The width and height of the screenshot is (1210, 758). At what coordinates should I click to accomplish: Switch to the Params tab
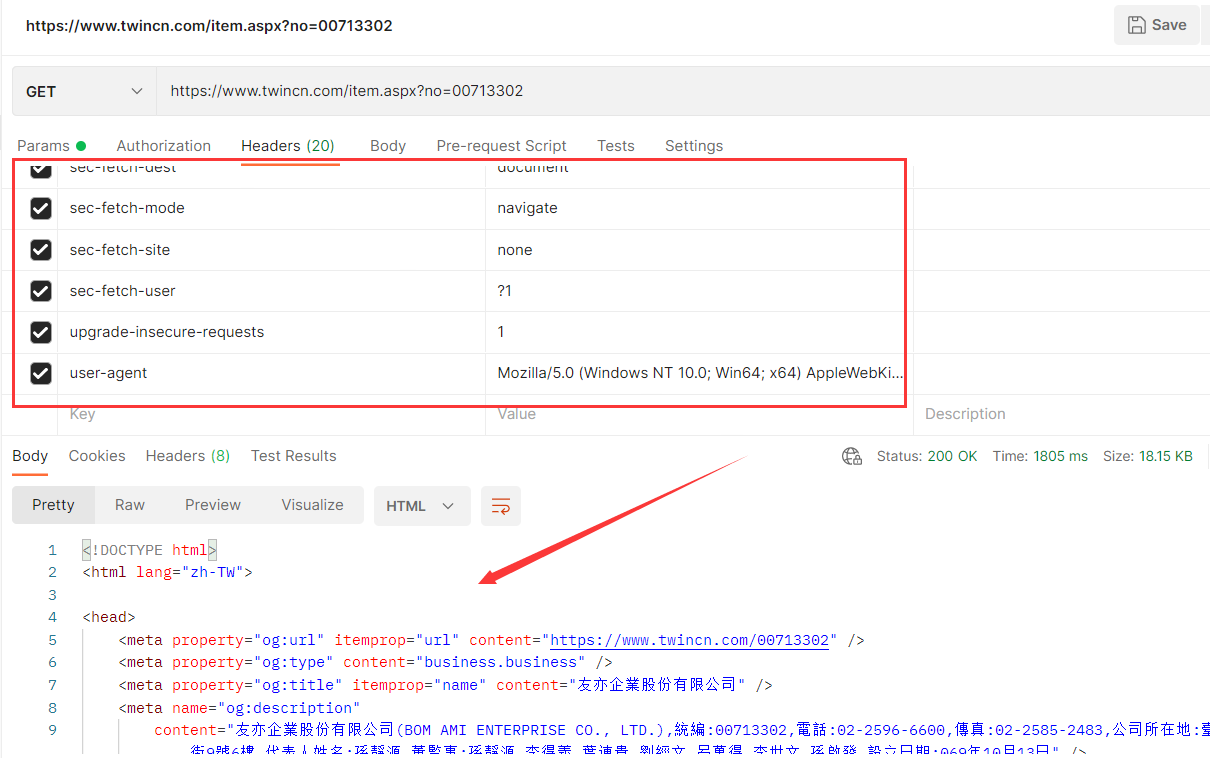51,146
